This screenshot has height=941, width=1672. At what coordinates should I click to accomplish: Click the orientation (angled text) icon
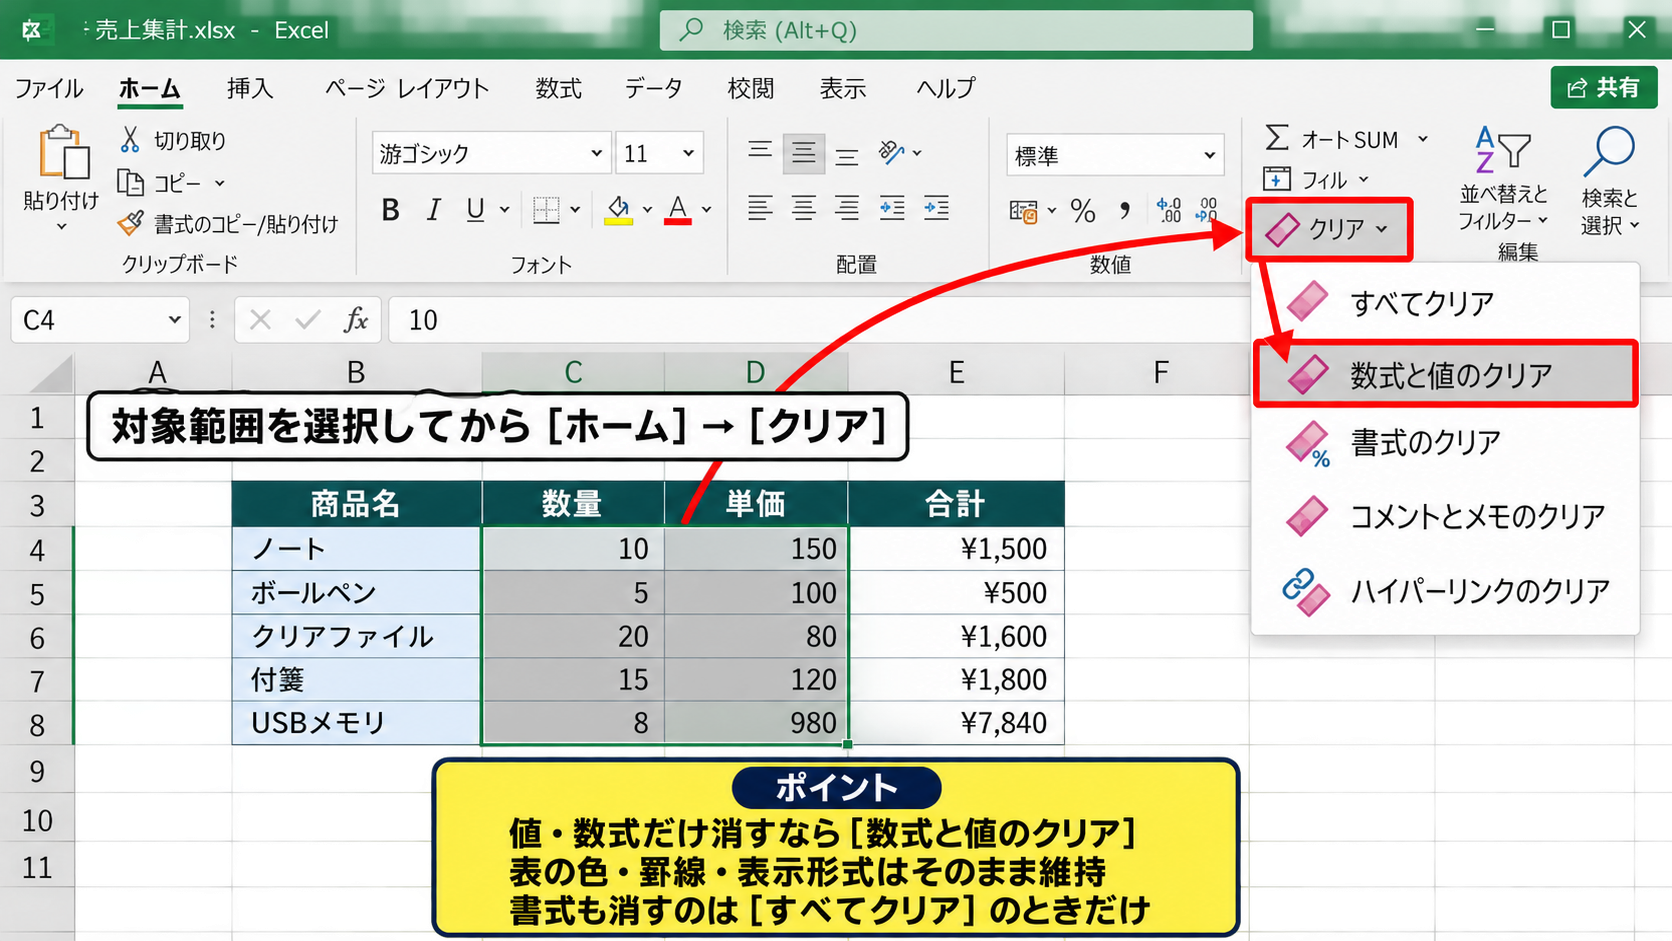pyautogui.click(x=890, y=152)
